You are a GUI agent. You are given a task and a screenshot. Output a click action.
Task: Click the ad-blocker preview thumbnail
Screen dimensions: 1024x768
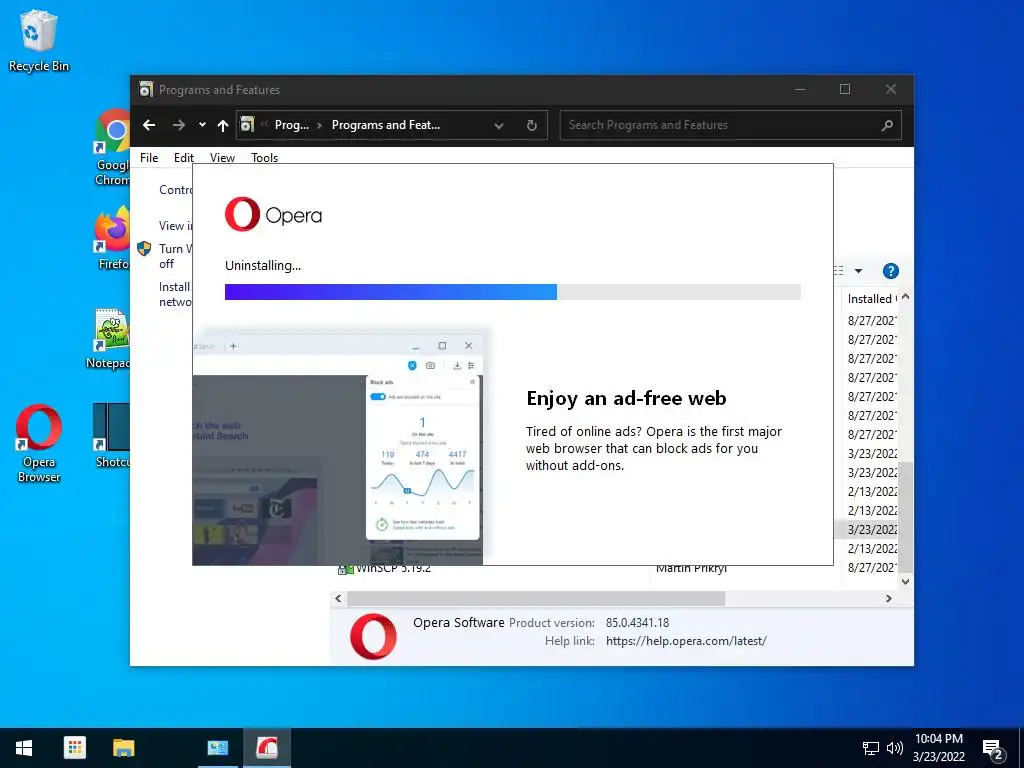(x=338, y=447)
